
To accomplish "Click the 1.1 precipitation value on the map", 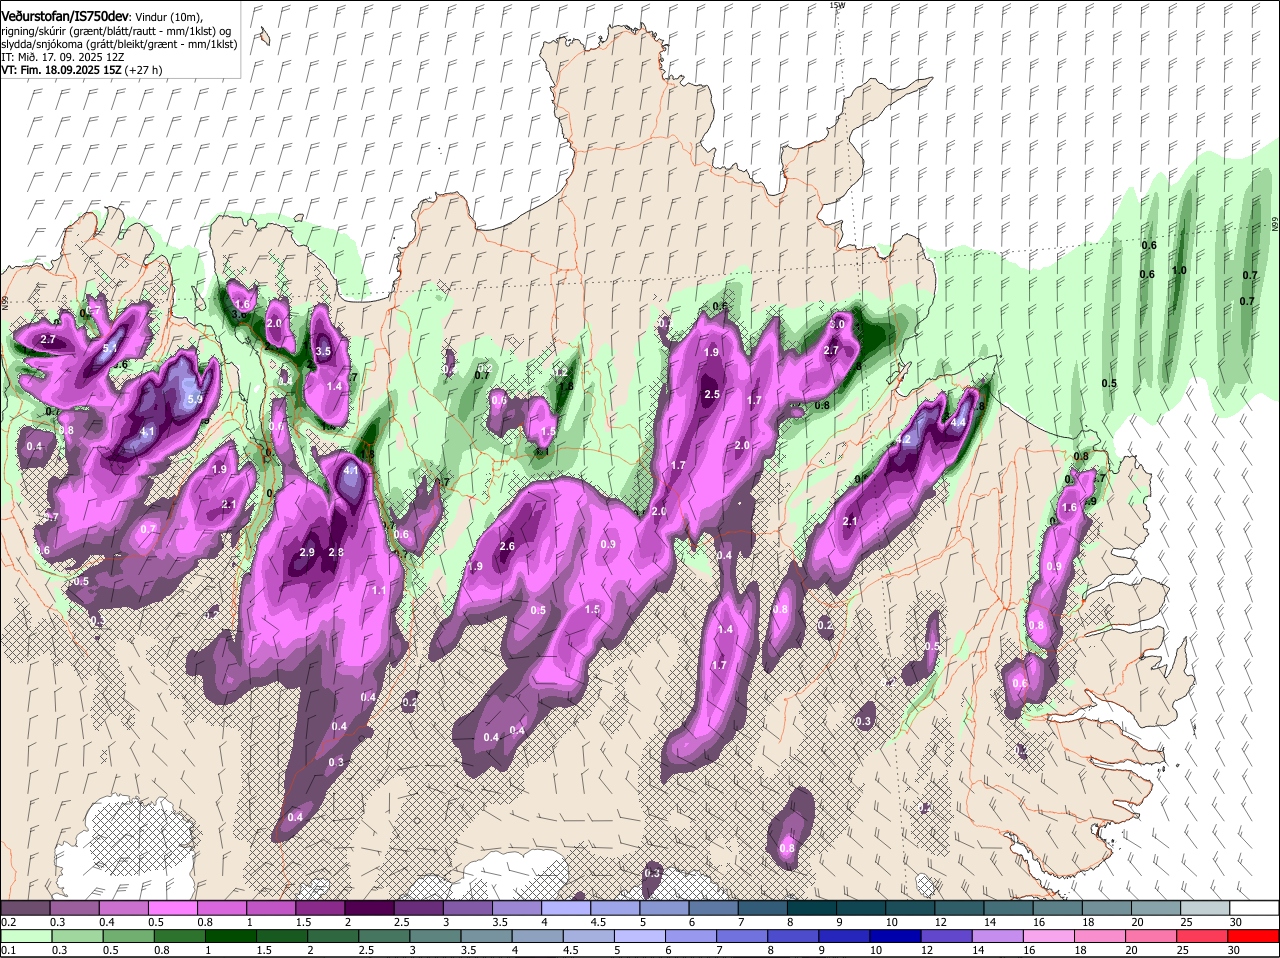I will click(379, 591).
